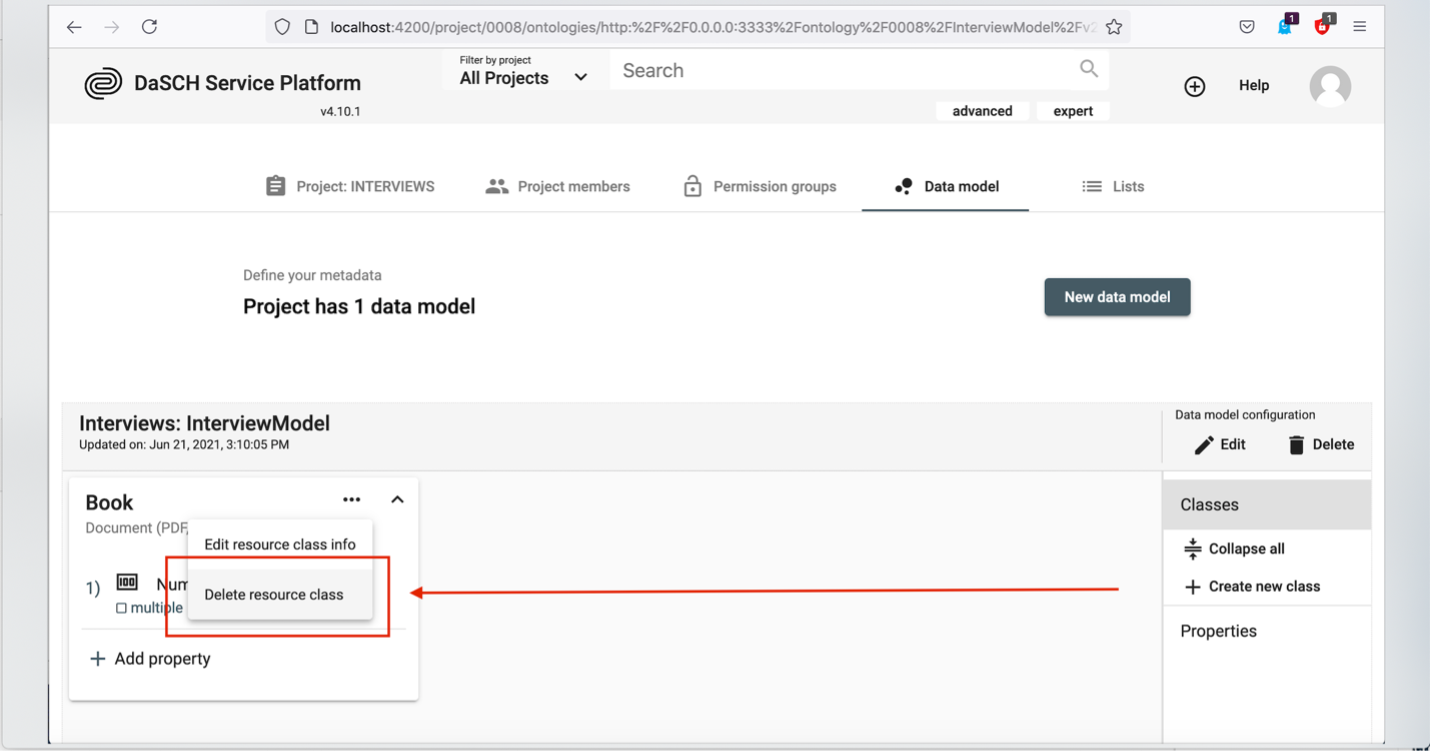1430x754 pixels.
Task: Switch to the Lists tab
Action: 1113,187
